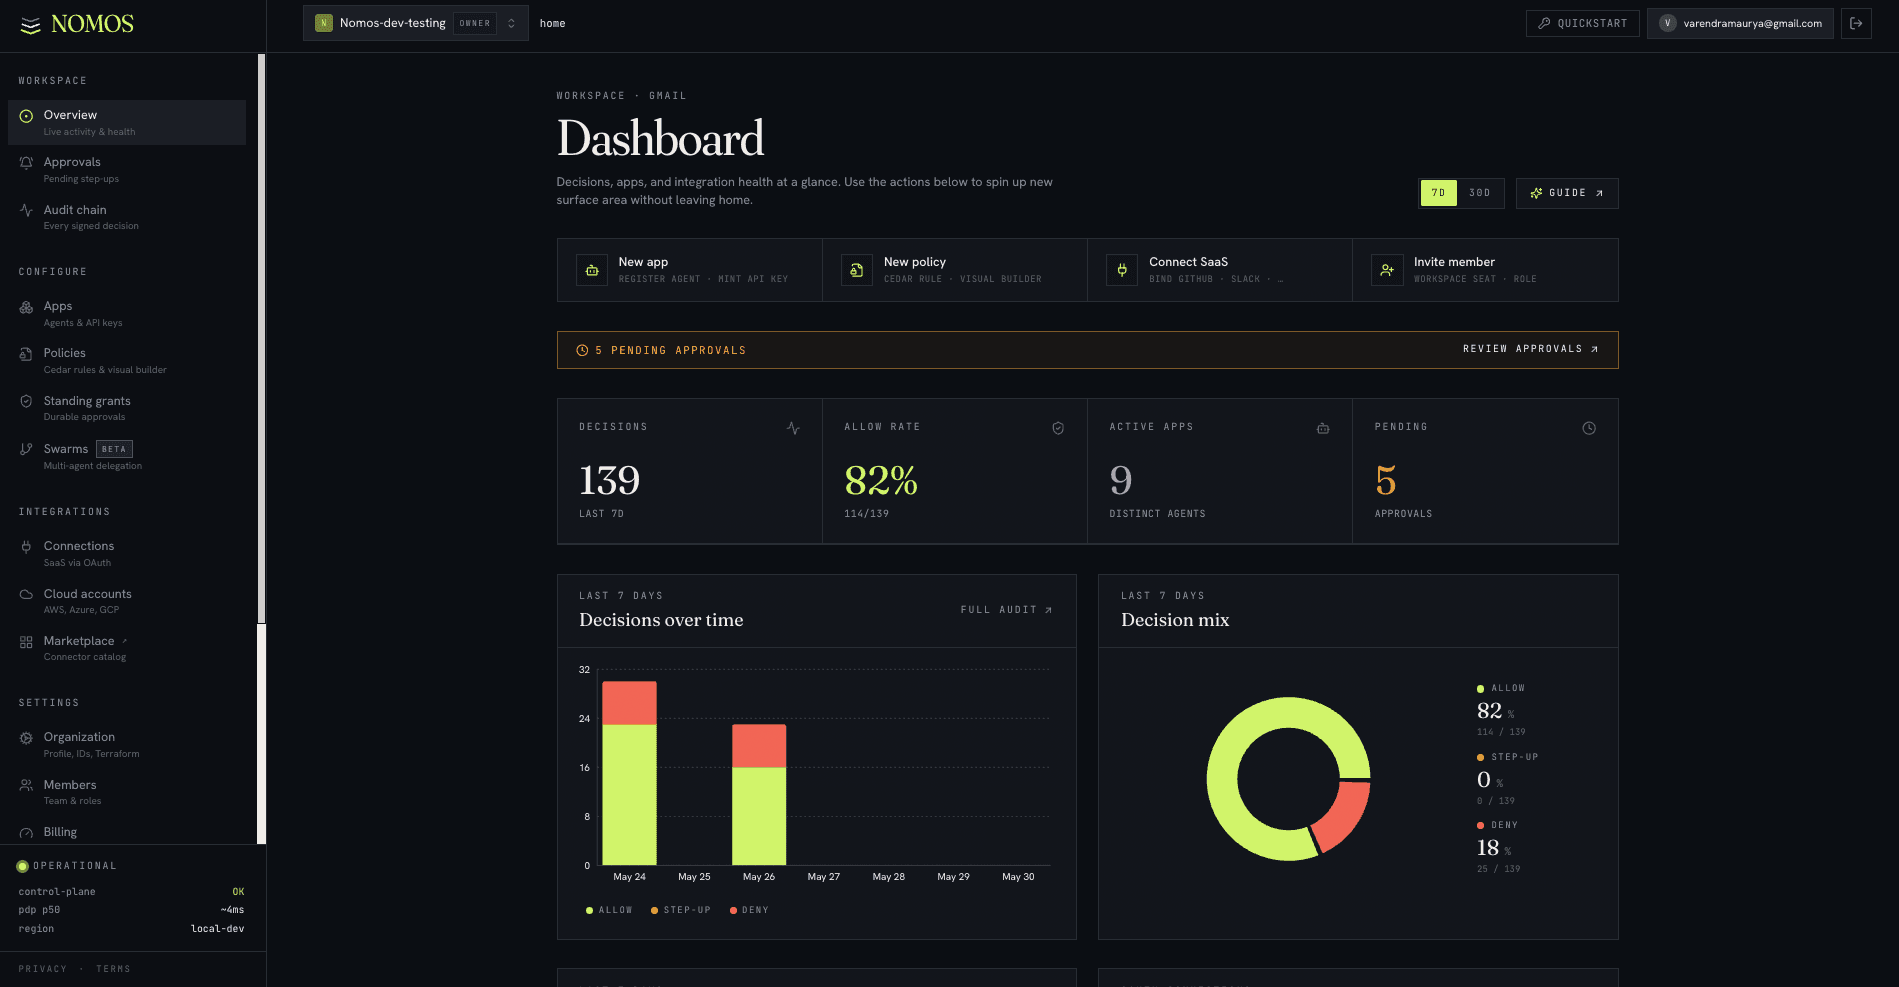Viewport: 1899px width, 987px height.
Task: Click the Allow legend swatch under chart
Action: tap(589, 910)
